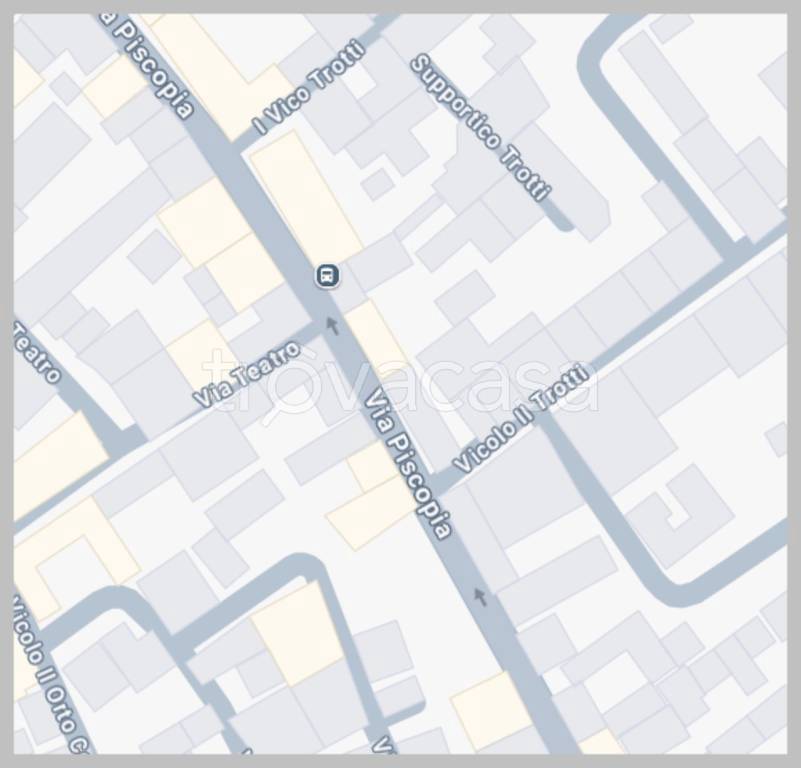Click the full Via Teatro street label
The width and height of the screenshot is (801, 768).
[246, 374]
